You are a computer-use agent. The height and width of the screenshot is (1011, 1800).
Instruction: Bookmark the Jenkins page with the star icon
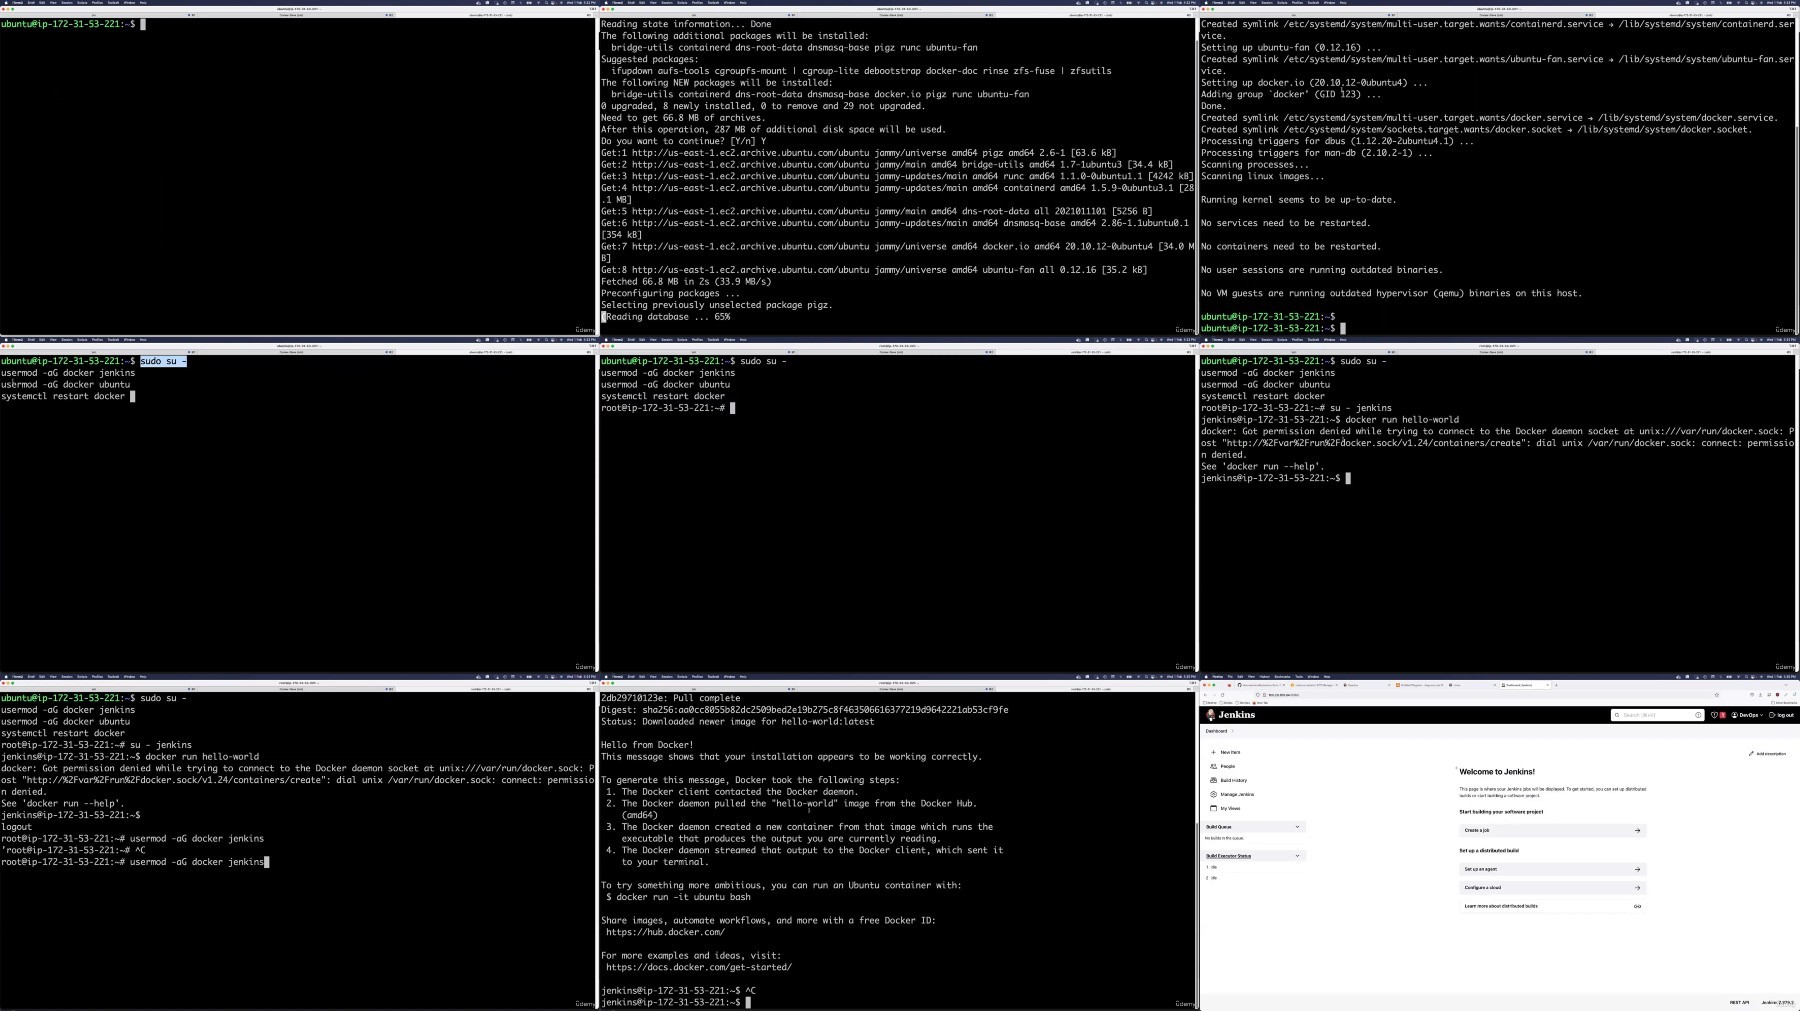pos(1717,695)
